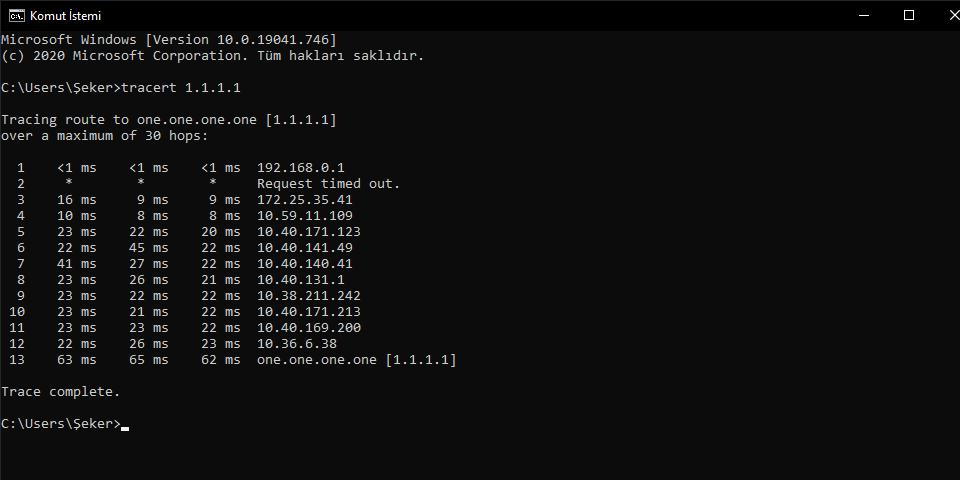Click hop 3 address 172.25.35.41

[x=304, y=200]
